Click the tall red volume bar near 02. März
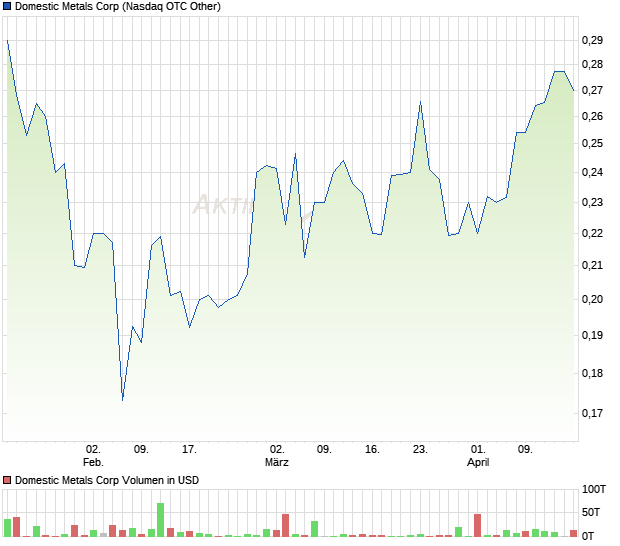This screenshot has height=546, width=620. 285,525
